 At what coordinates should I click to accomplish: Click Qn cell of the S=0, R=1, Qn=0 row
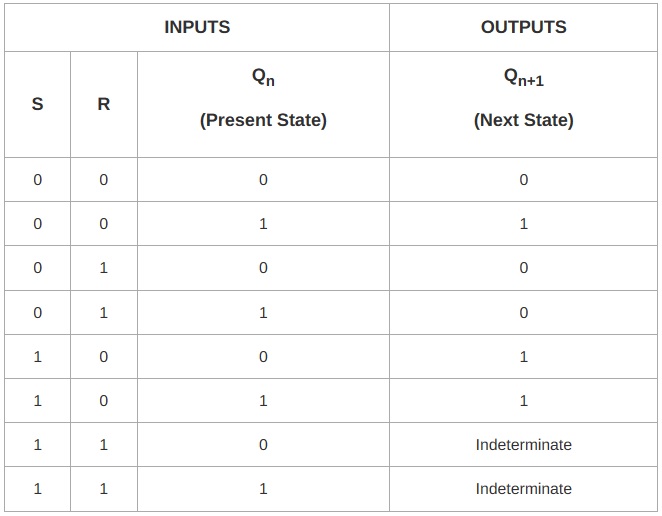tap(263, 269)
